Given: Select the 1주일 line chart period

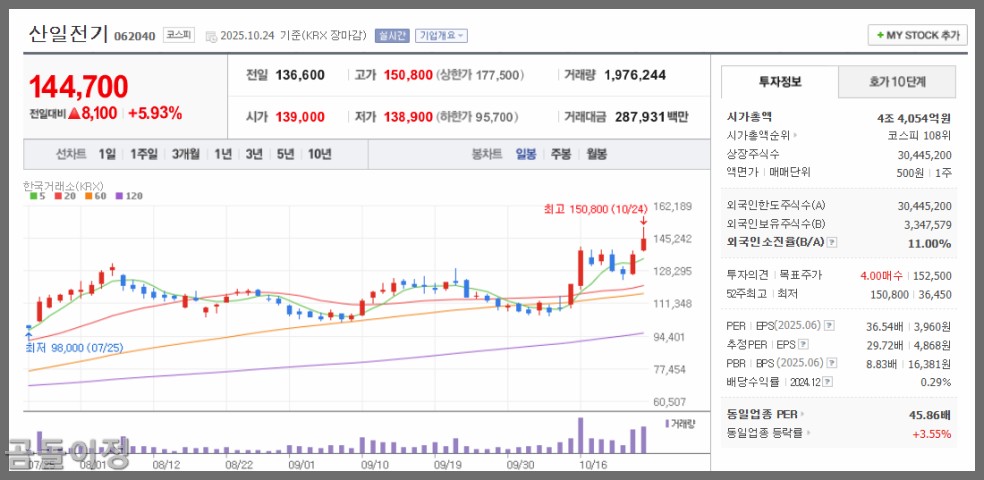Looking at the screenshot, I should coord(144,154).
